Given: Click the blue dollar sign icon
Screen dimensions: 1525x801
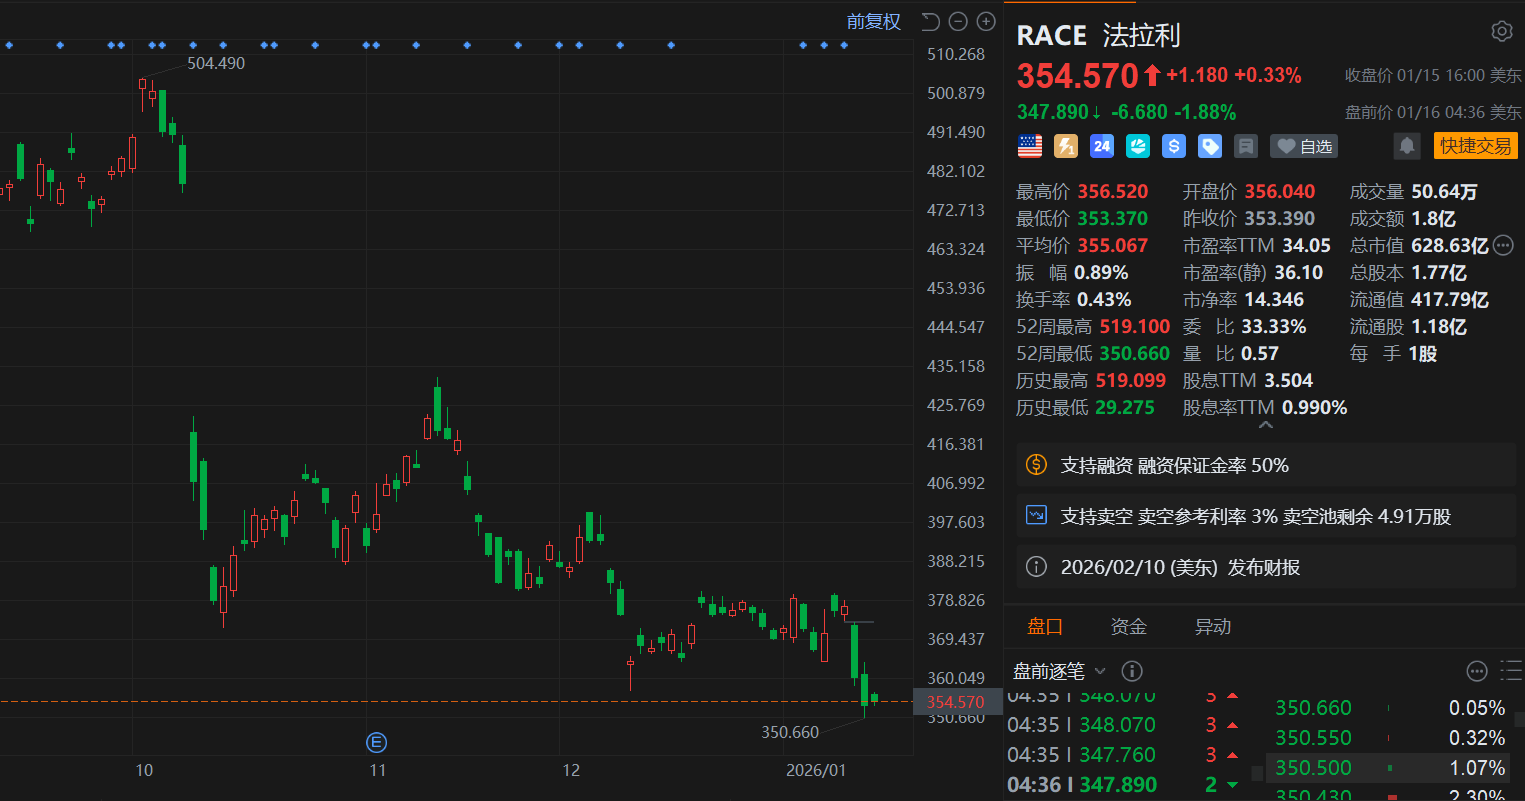Looking at the screenshot, I should 1174,147.
